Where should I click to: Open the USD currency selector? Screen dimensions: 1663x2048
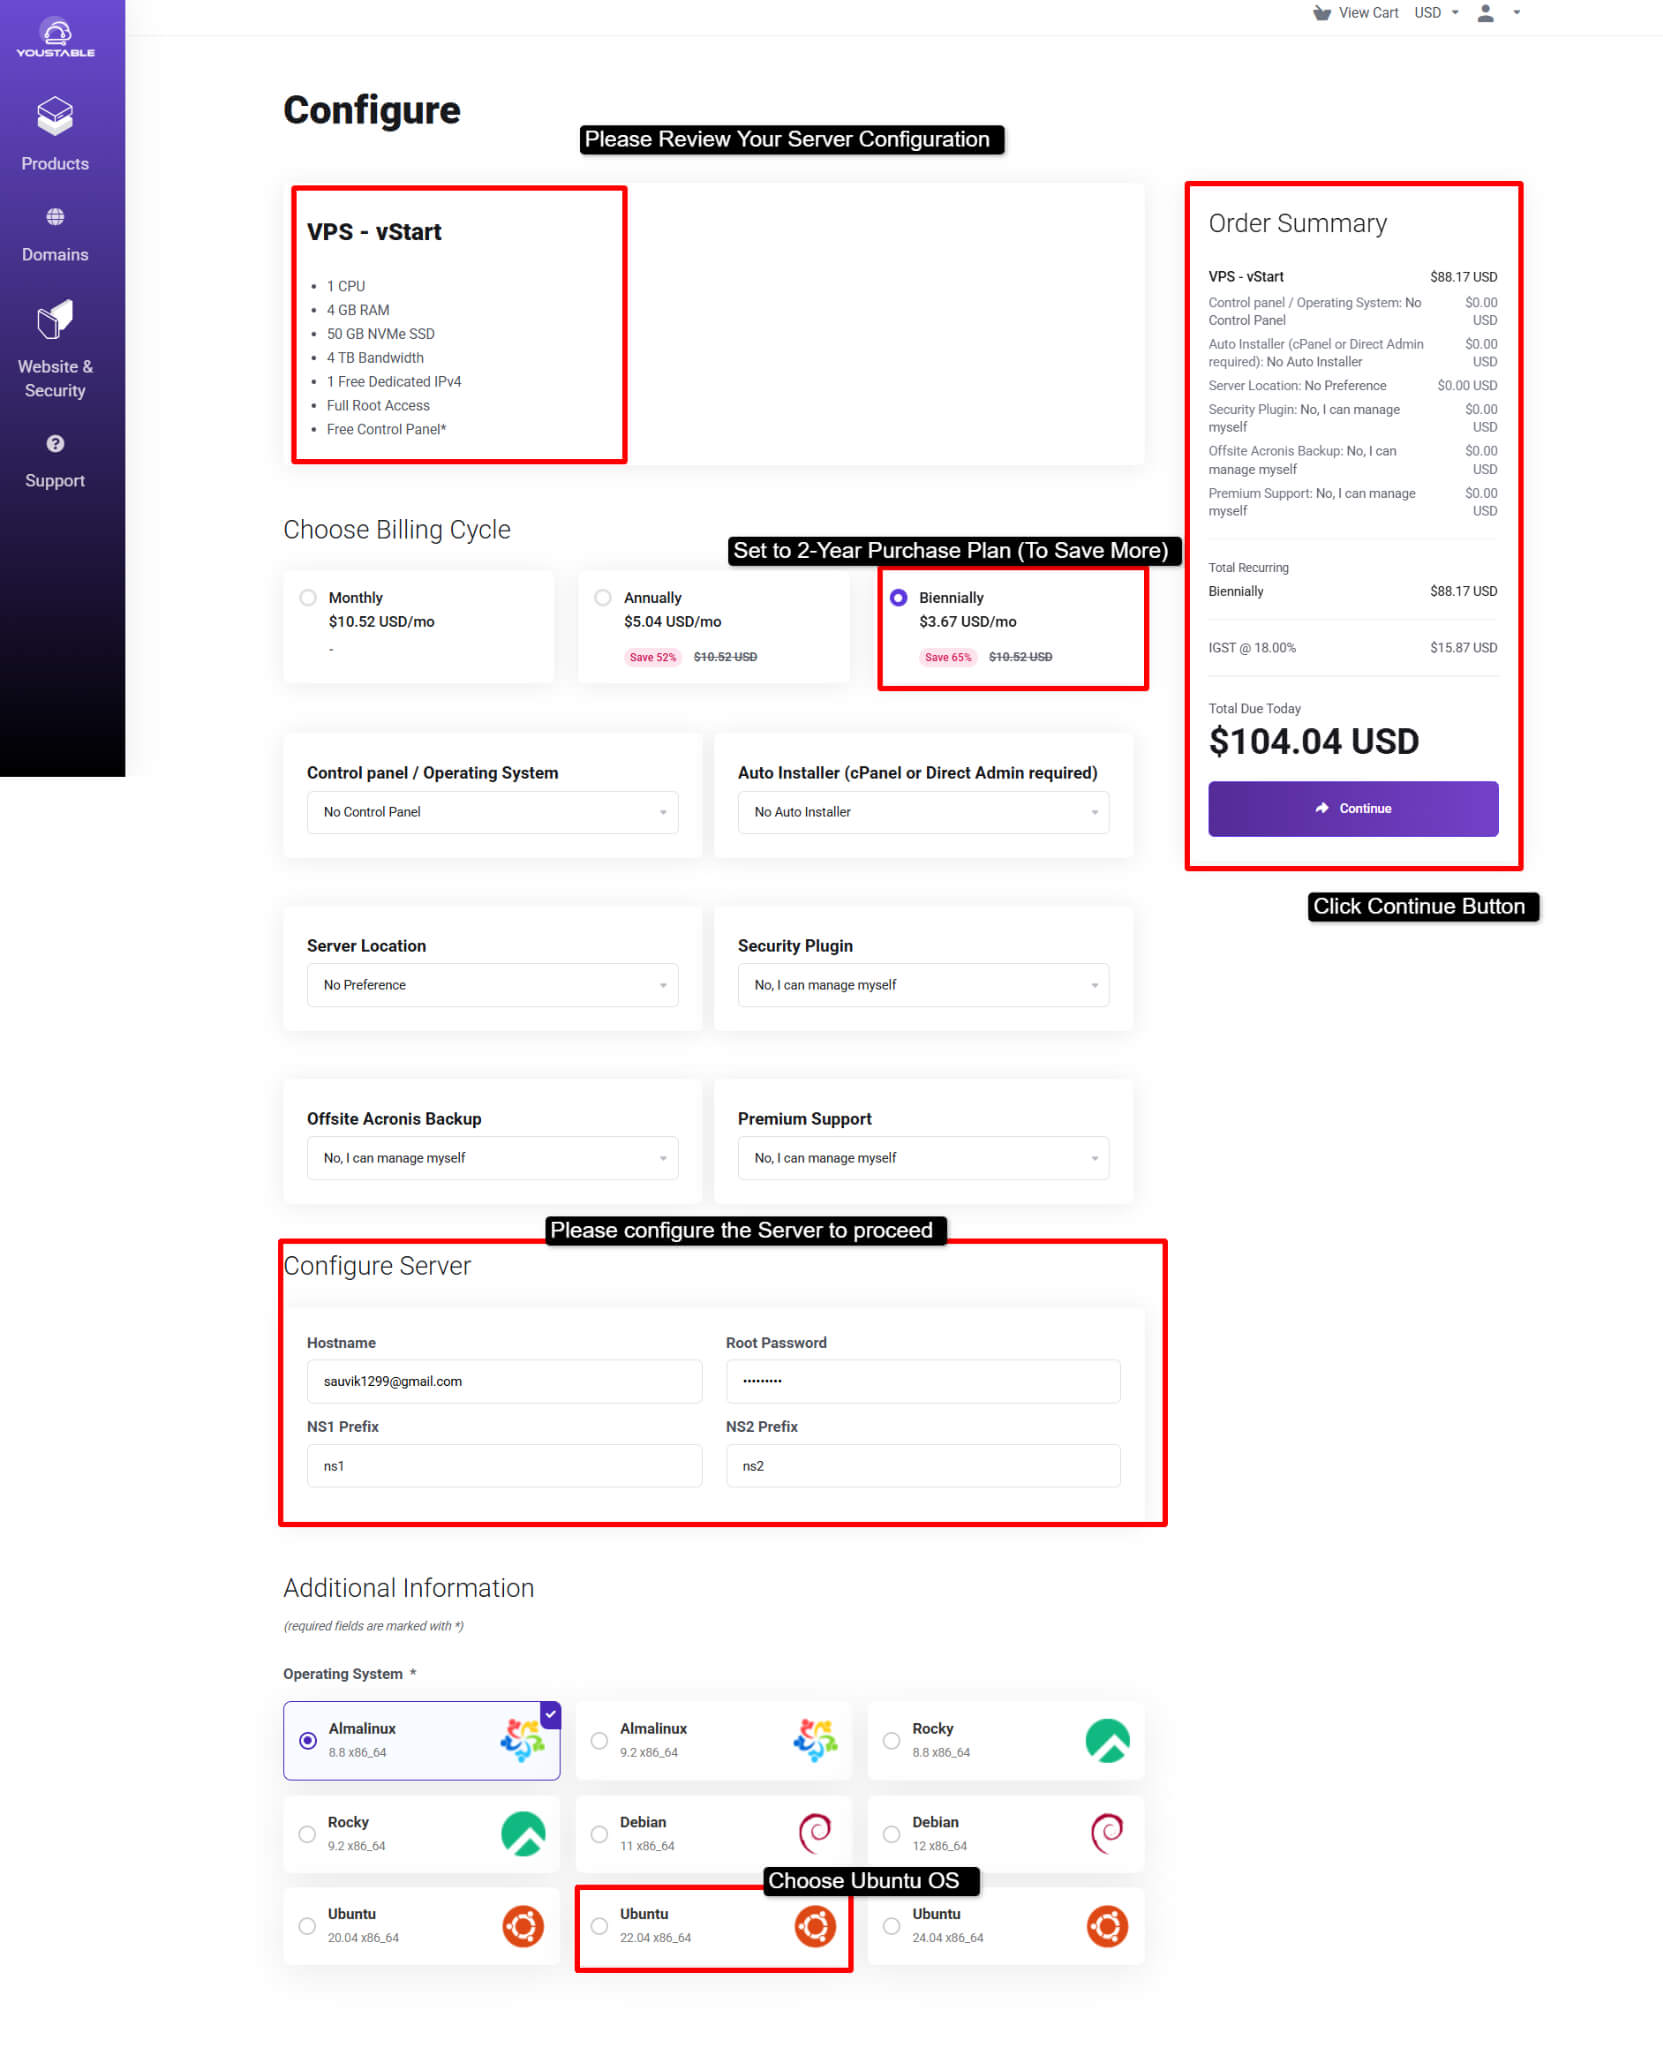click(x=1436, y=13)
